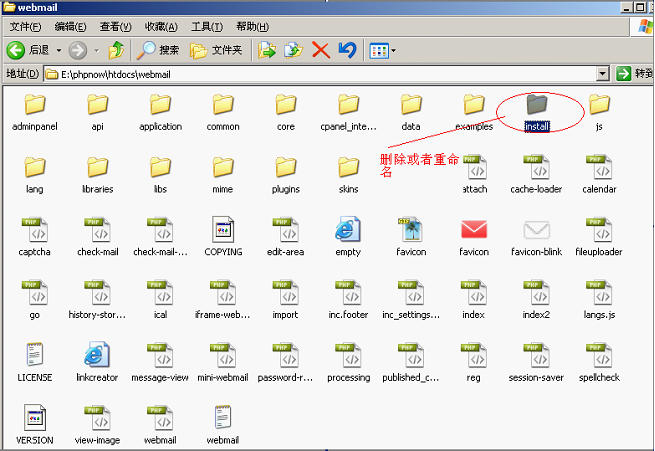Select the favicon-blink file

(536, 237)
